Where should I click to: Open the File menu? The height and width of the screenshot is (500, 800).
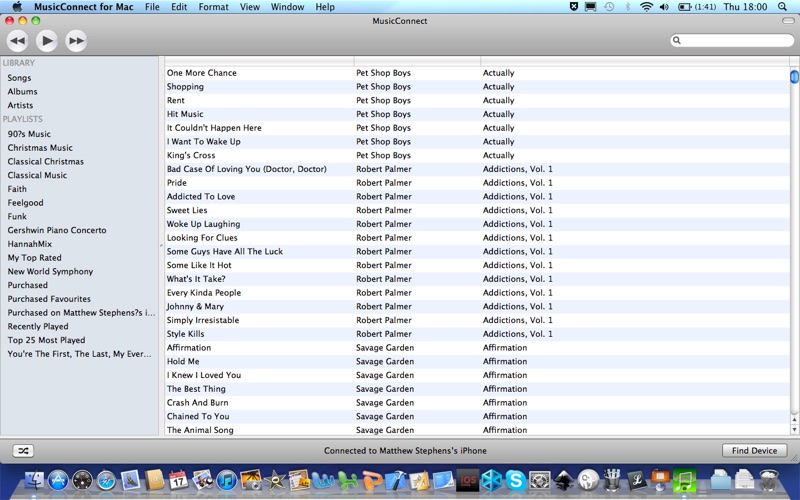pyautogui.click(x=152, y=7)
